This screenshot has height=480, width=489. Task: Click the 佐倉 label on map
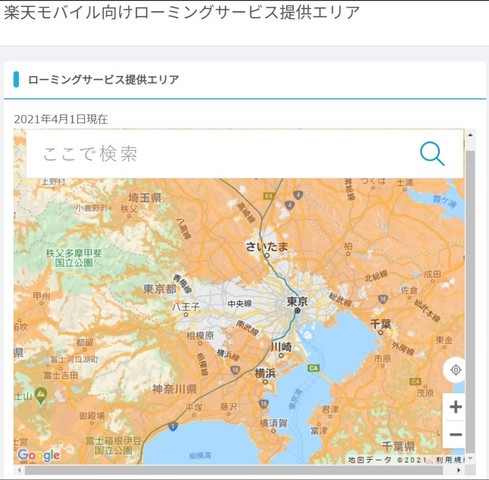point(409,290)
